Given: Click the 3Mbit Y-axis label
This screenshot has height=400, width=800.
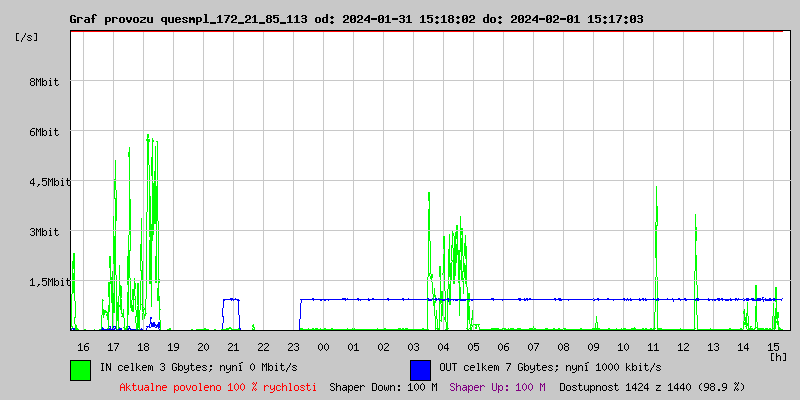Looking at the screenshot, I should click(x=44, y=232).
